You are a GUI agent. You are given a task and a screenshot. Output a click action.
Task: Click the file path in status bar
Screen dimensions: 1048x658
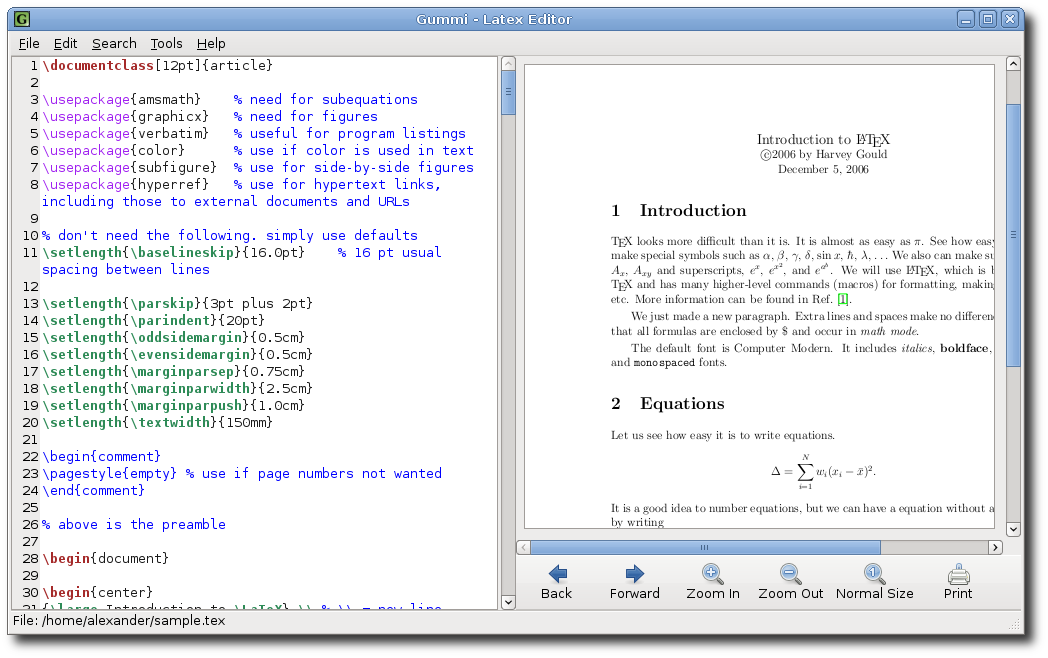(119, 621)
